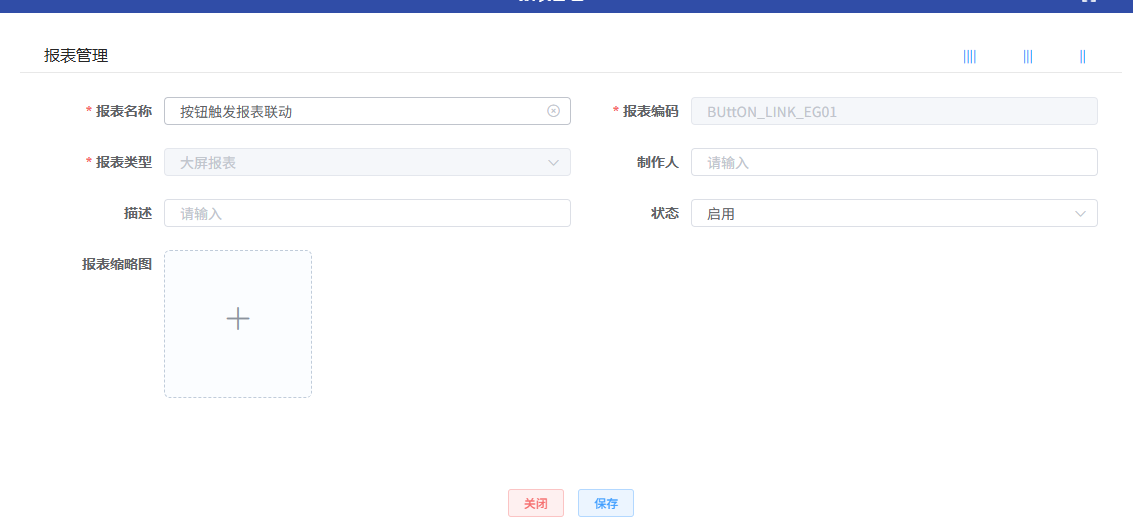Expand the 状态 dropdown arrow

click(1080, 214)
